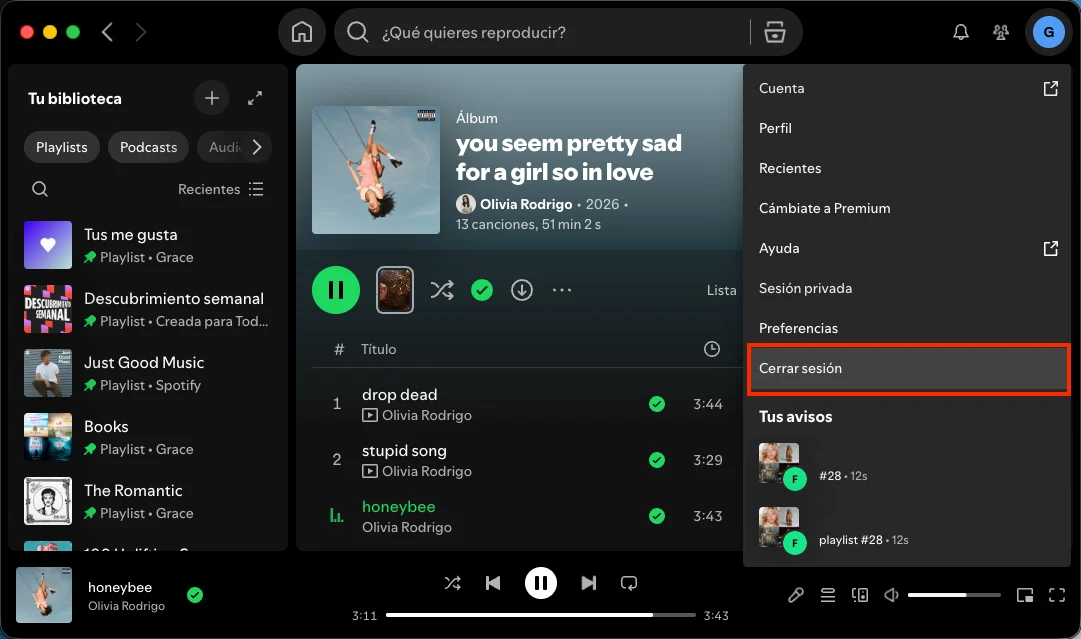Adjust the volume slider
The height and width of the screenshot is (639, 1081).
954,595
